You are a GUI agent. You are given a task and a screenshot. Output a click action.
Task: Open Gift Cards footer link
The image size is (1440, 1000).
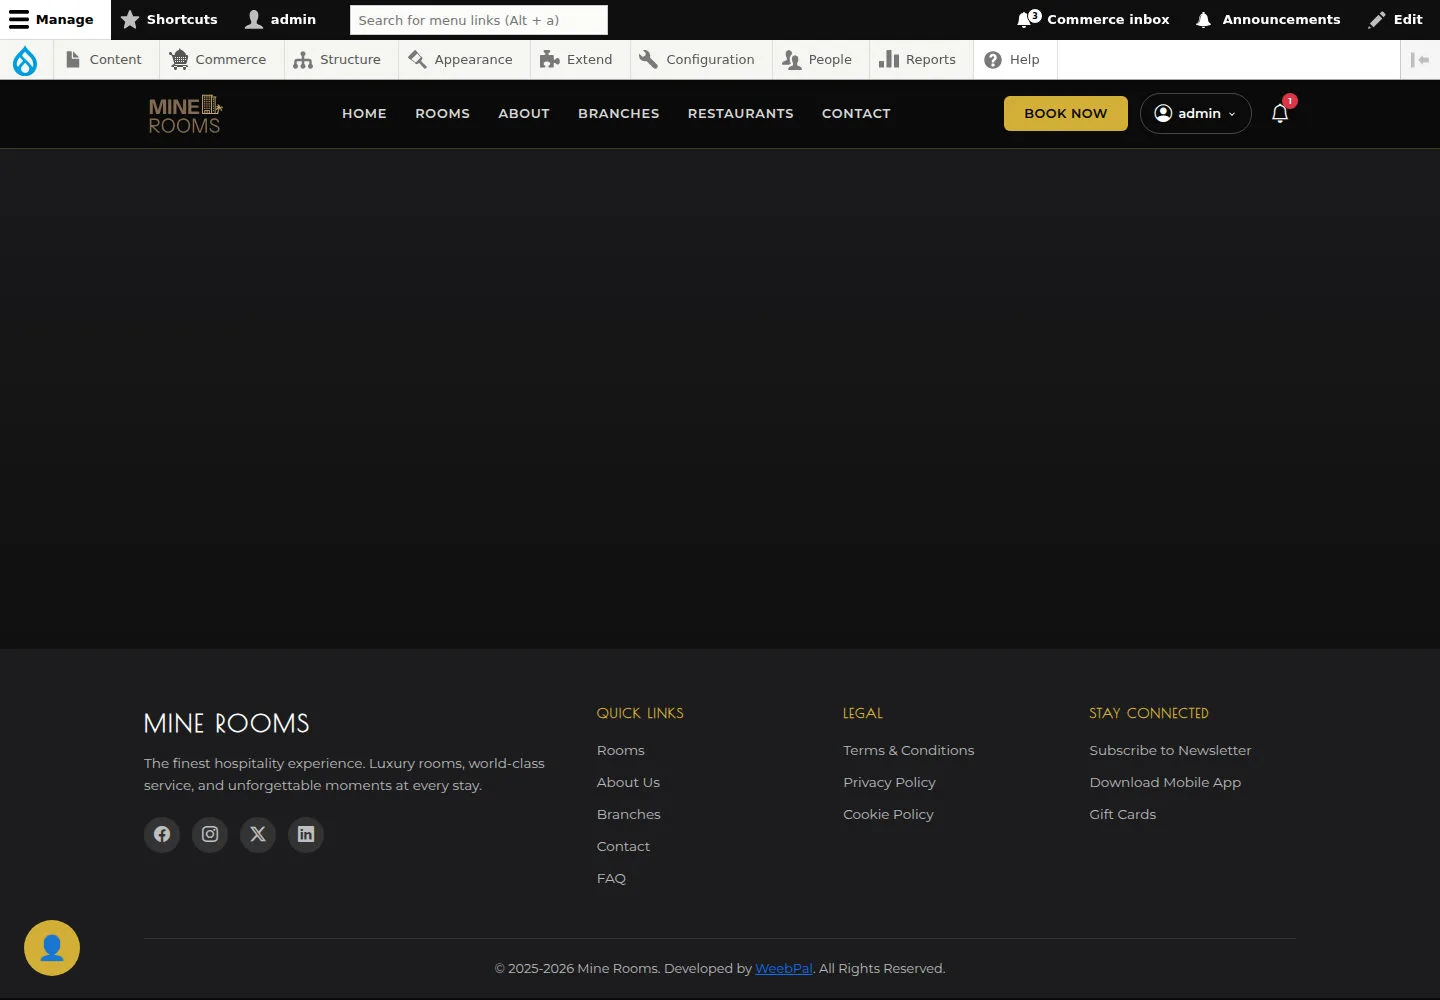(x=1122, y=814)
